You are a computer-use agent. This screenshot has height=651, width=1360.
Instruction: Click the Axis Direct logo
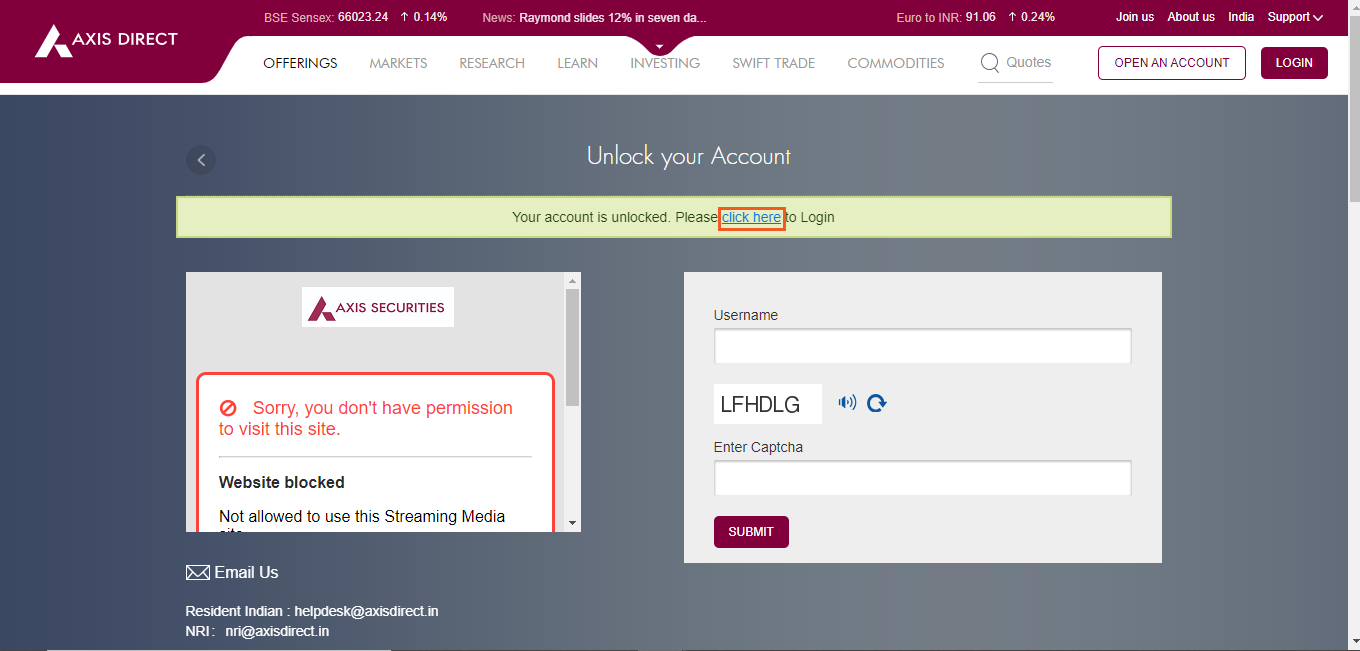[x=106, y=41]
